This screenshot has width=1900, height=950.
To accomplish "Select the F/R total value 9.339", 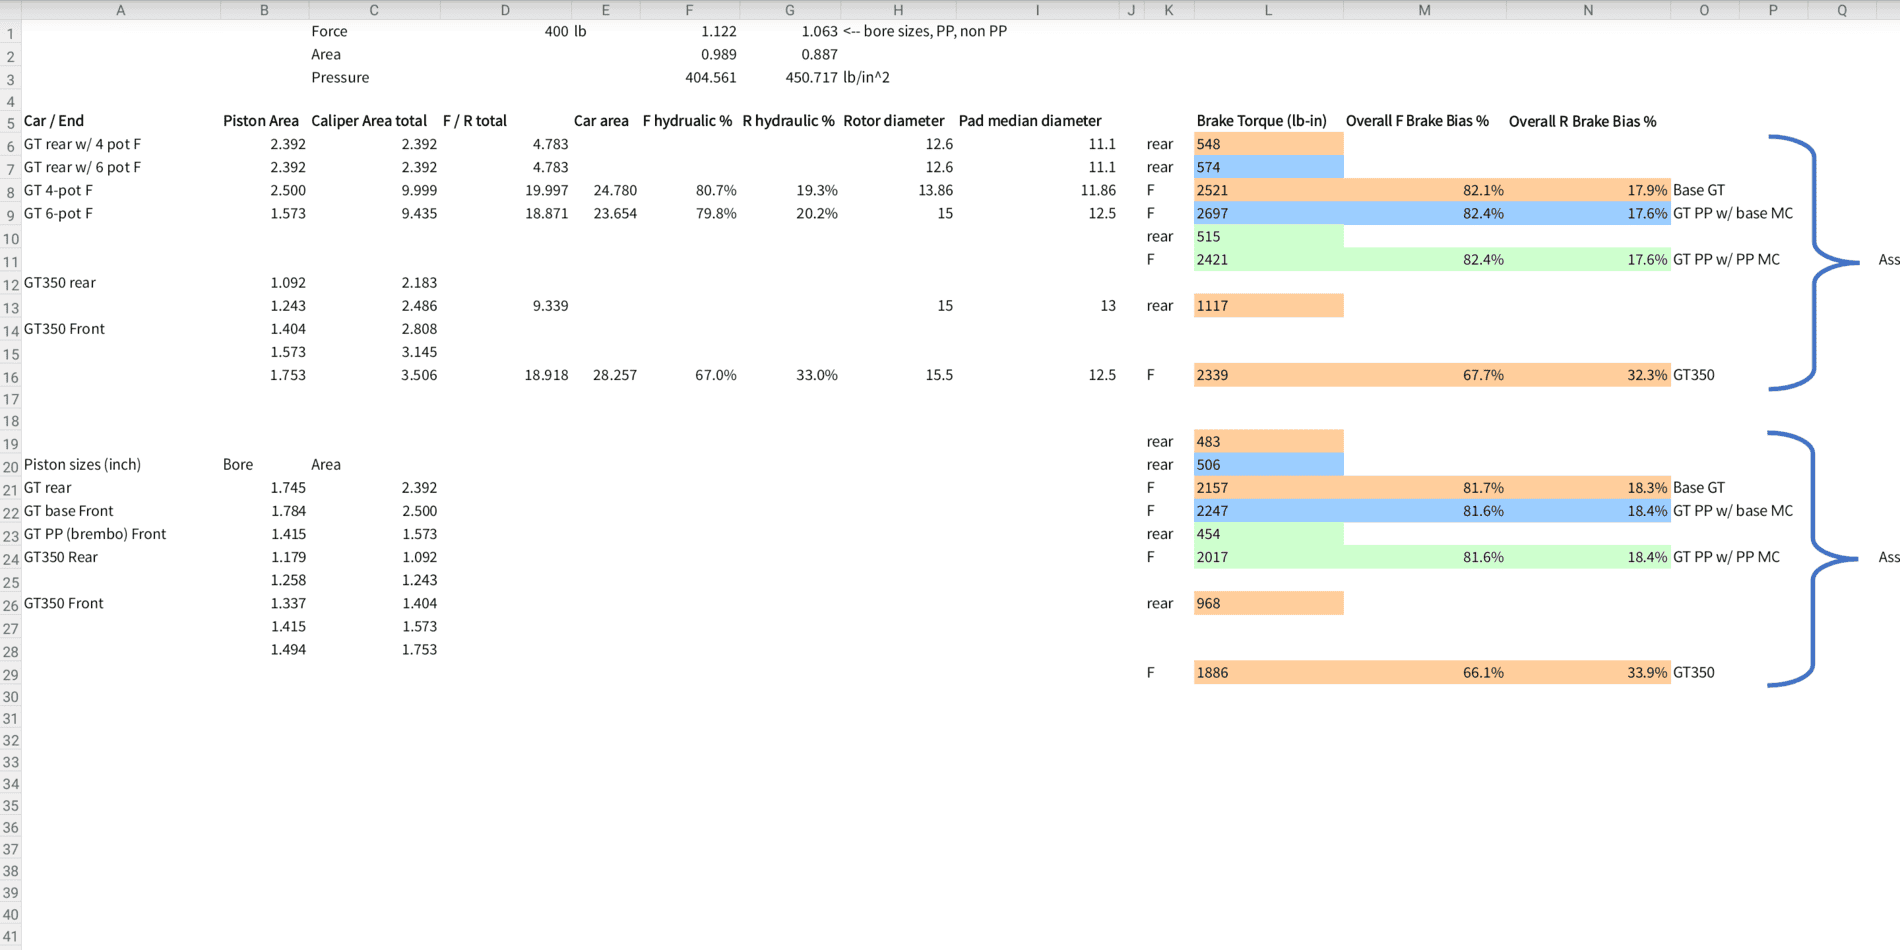I will 550,305.
